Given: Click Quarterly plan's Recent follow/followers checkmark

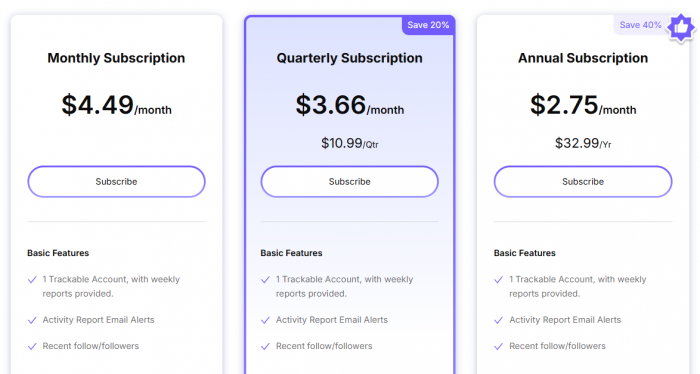Looking at the screenshot, I should pyautogui.click(x=265, y=346).
